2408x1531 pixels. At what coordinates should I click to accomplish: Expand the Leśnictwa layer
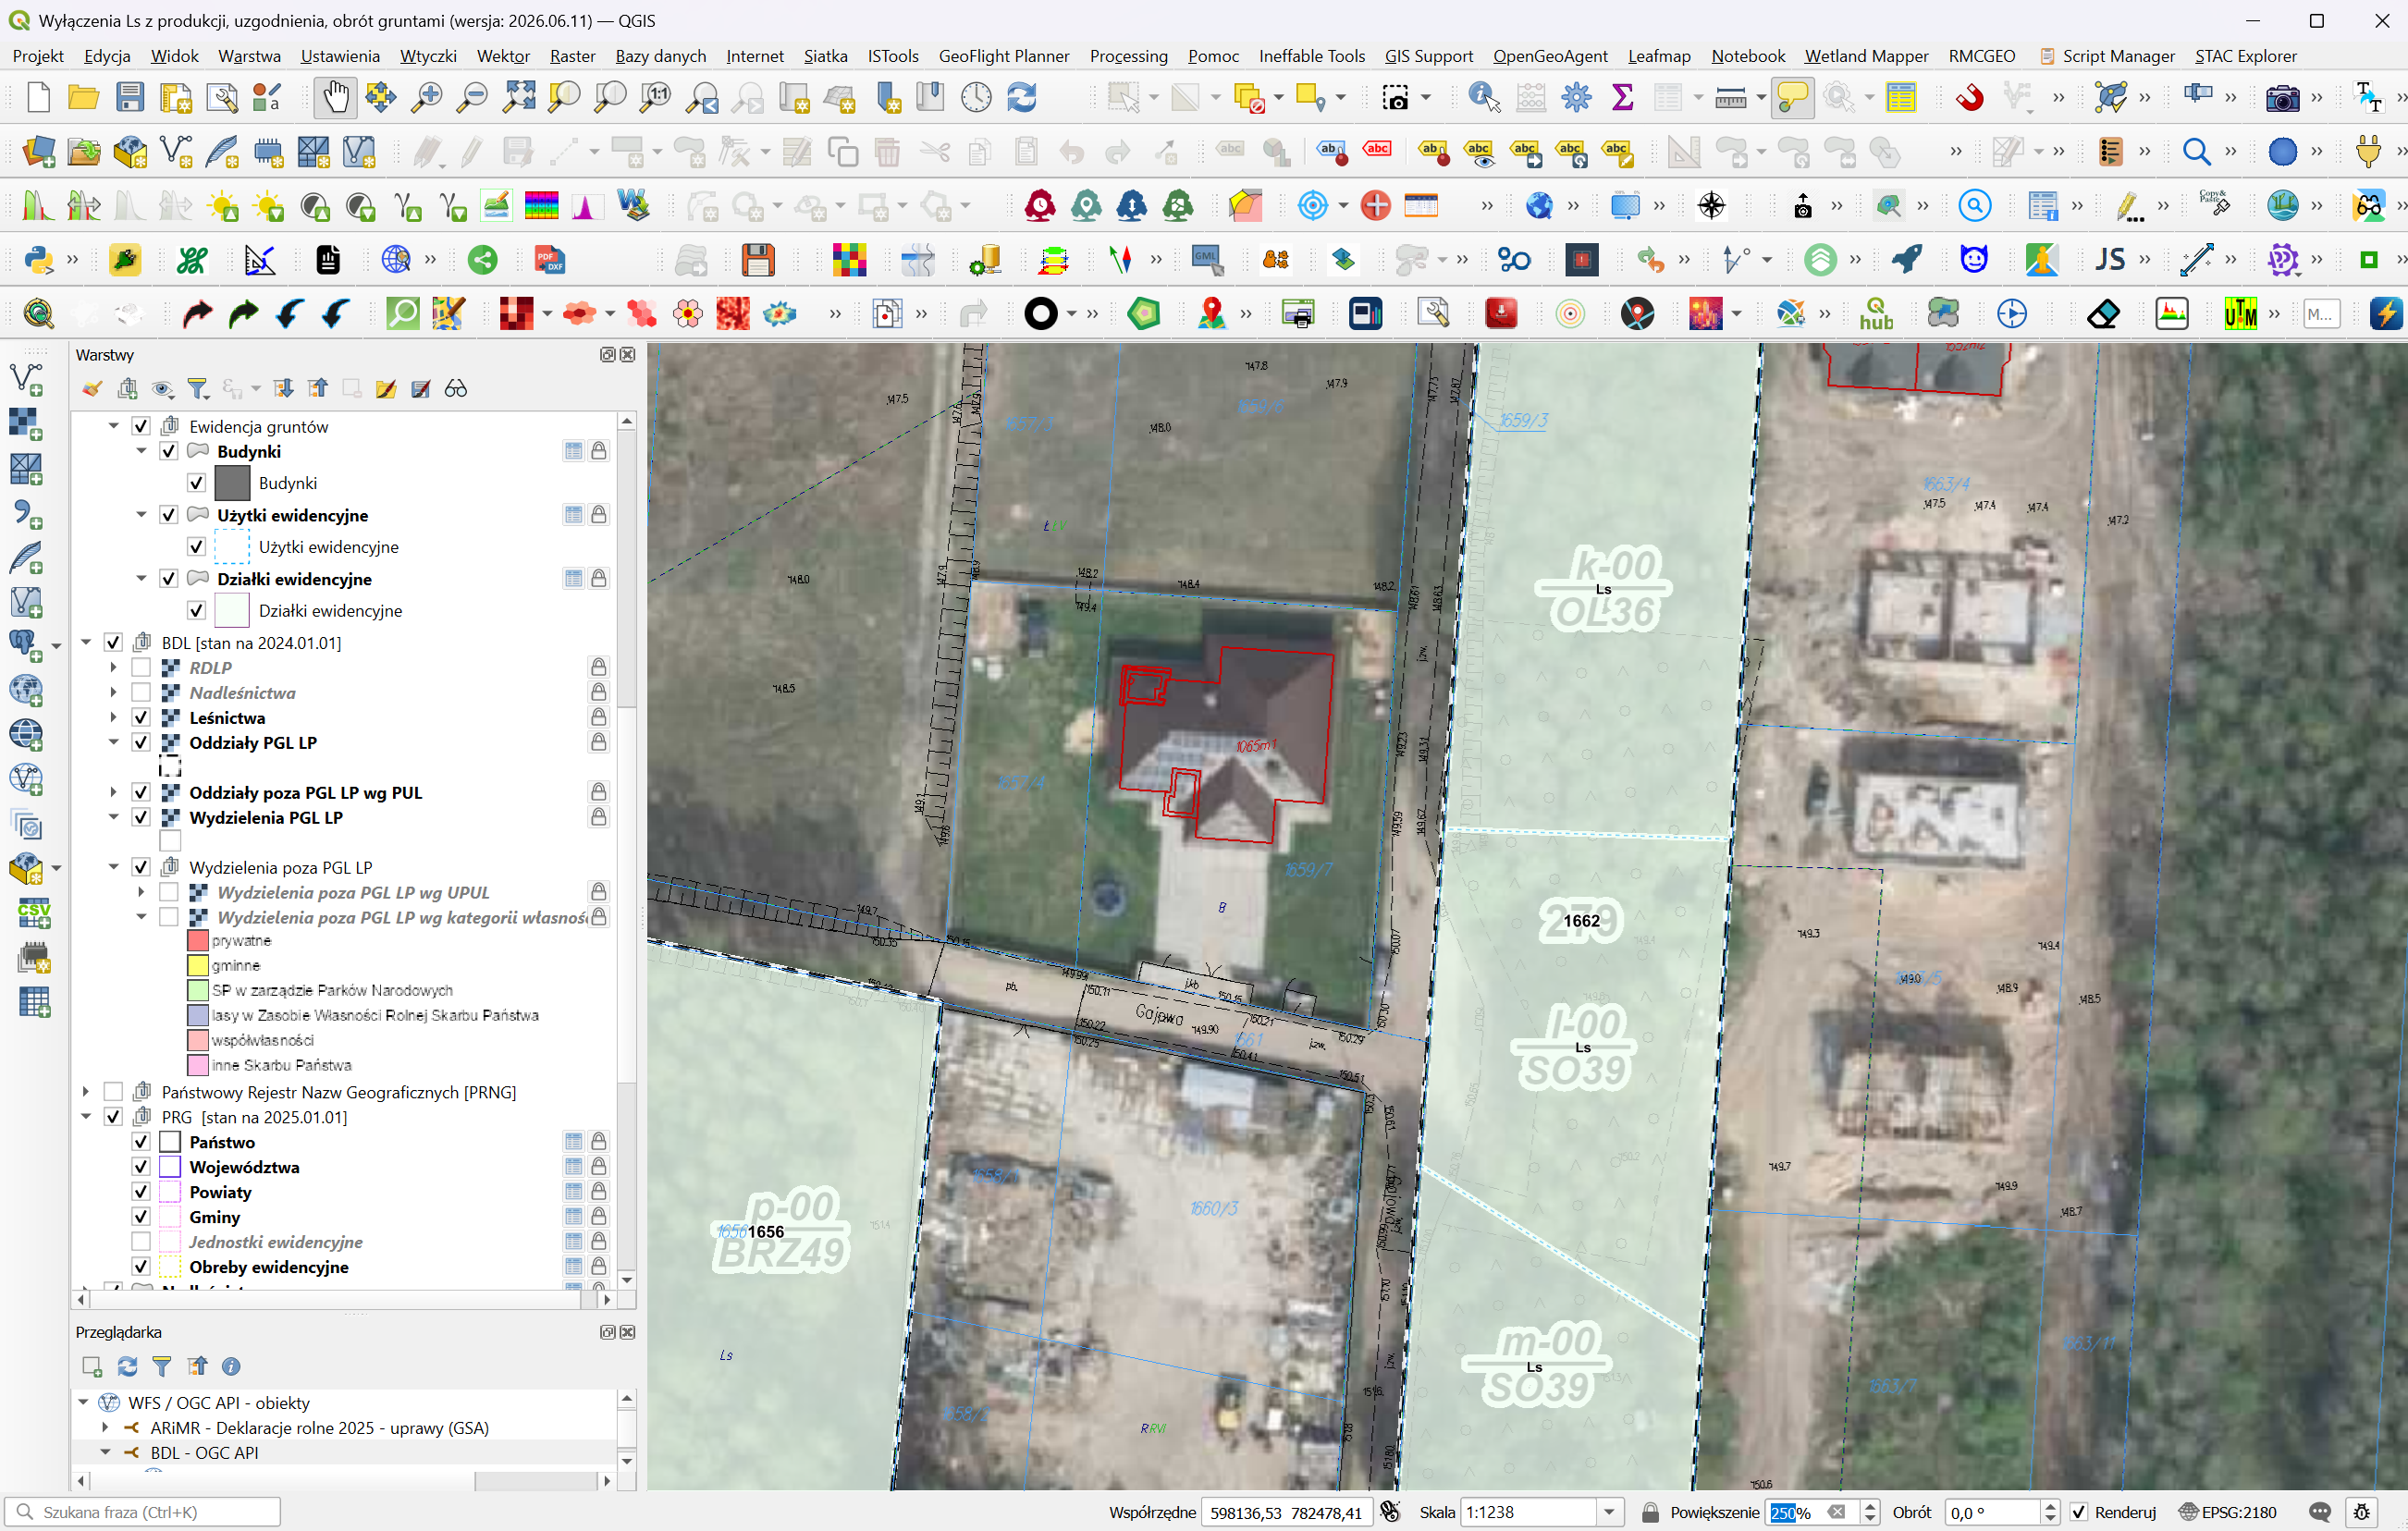pos(113,718)
